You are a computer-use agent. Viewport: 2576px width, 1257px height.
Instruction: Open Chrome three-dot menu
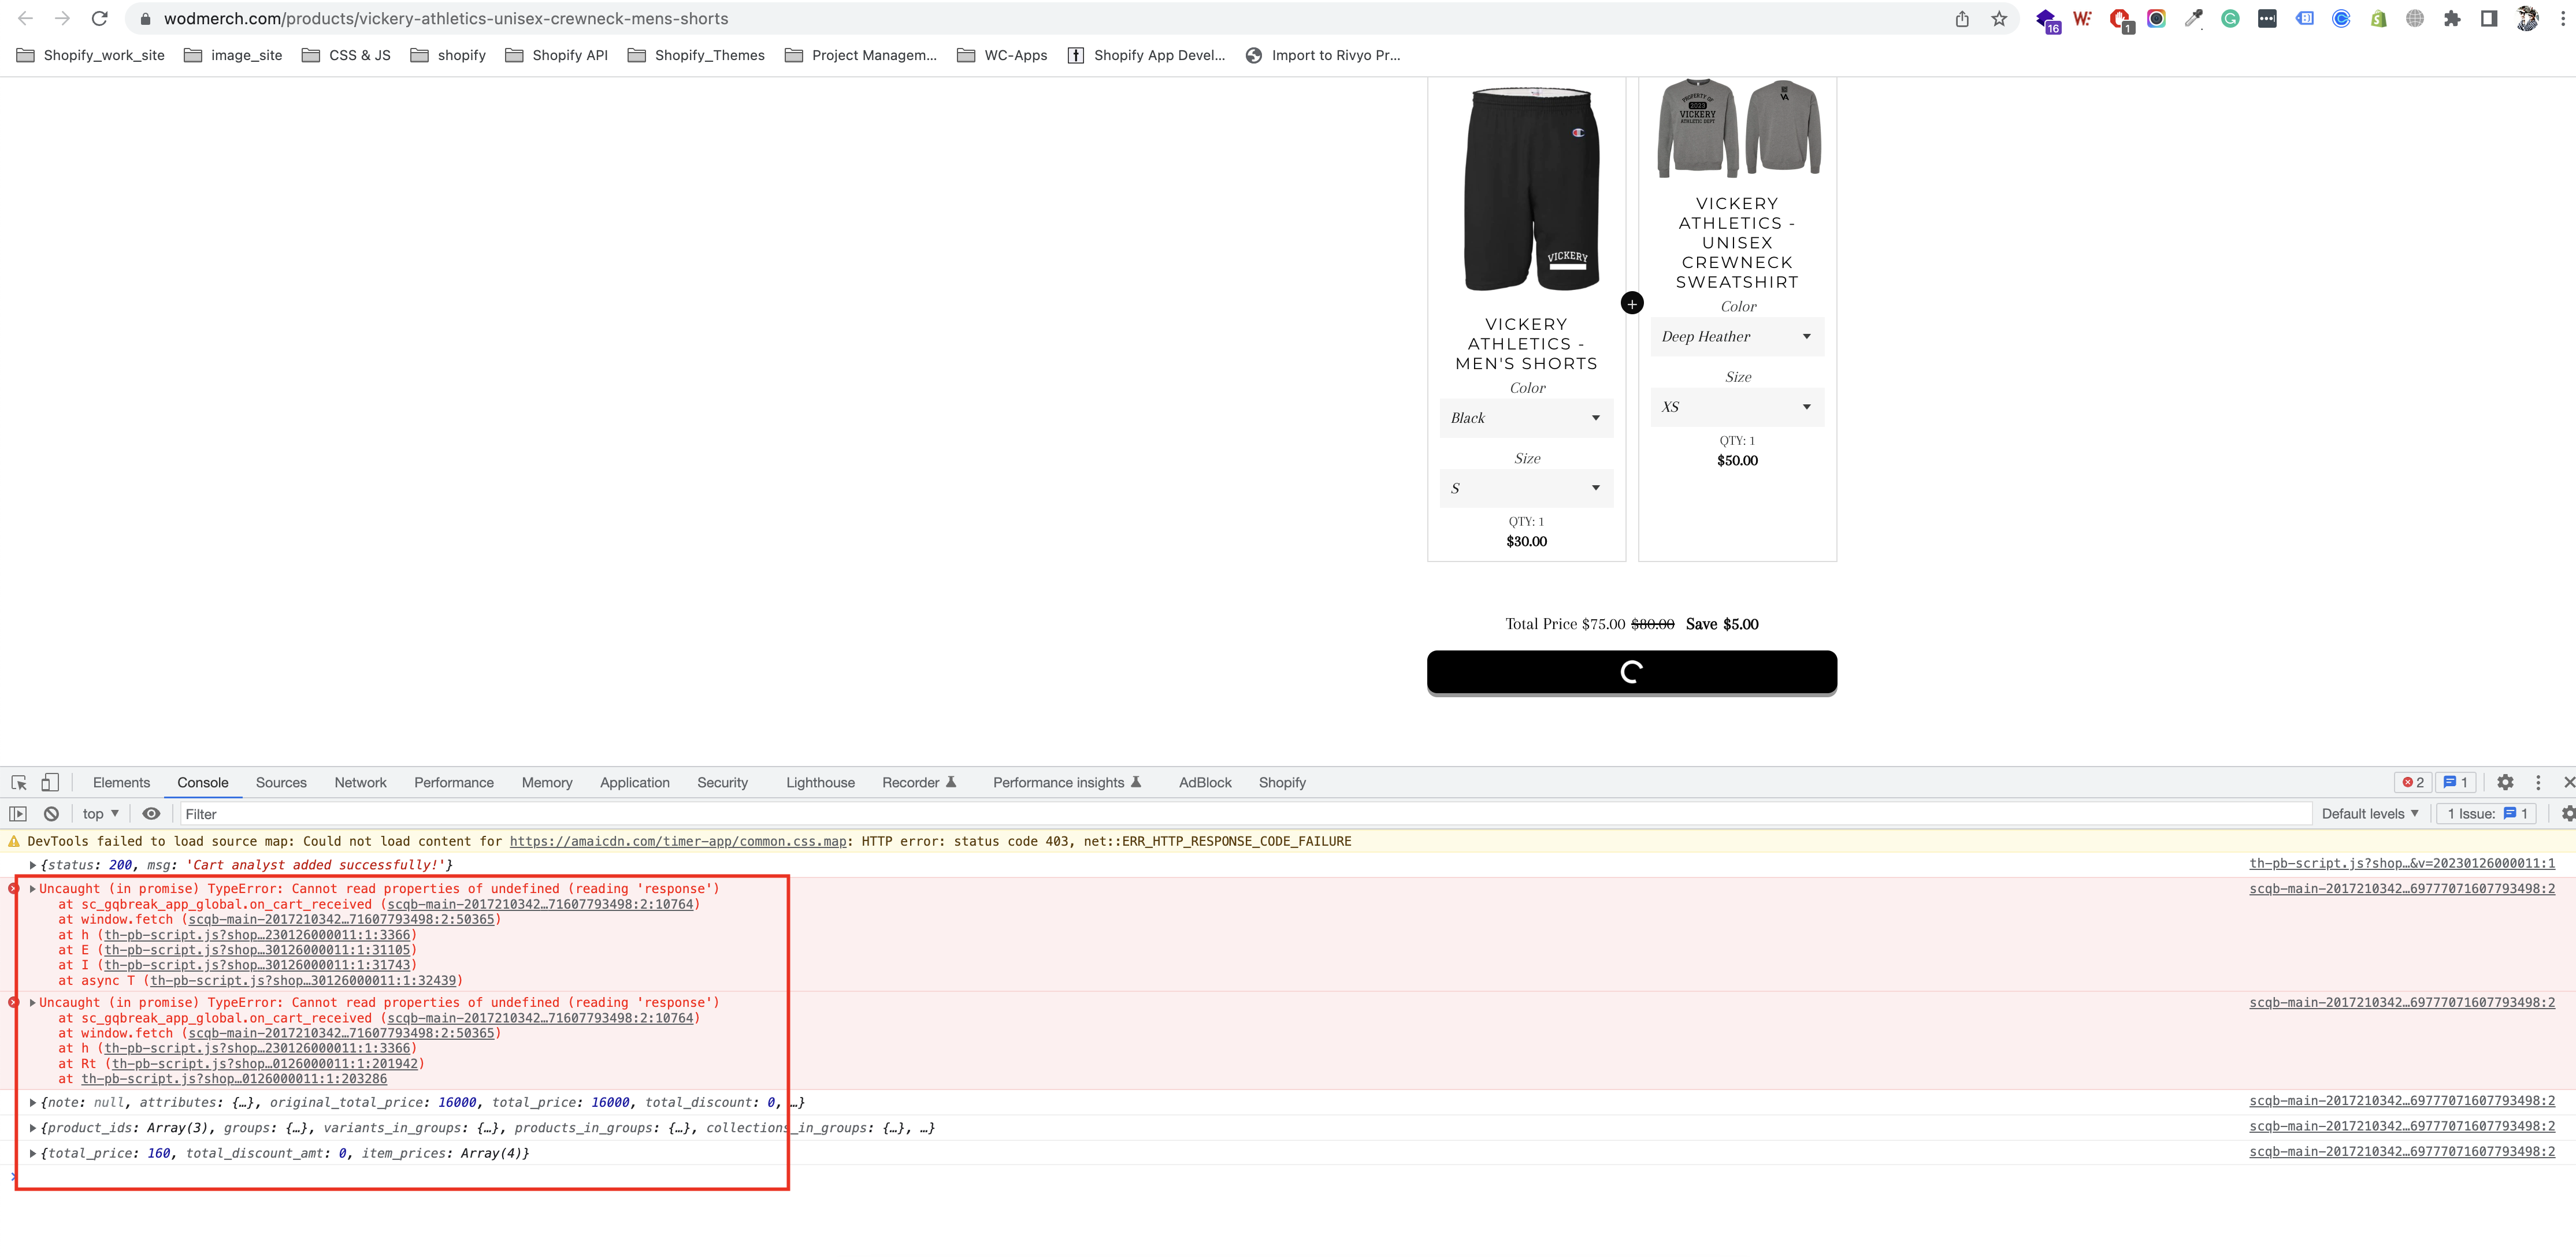click(2562, 18)
